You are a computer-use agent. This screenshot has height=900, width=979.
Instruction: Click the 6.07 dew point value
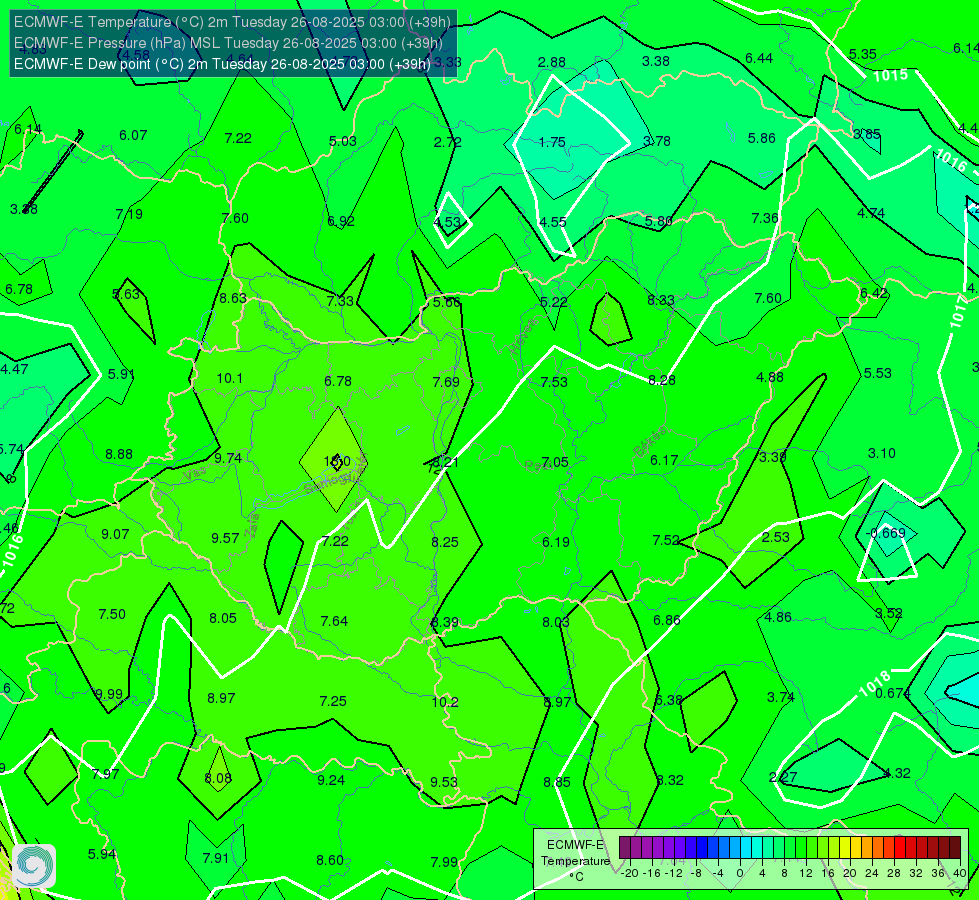coord(133,136)
